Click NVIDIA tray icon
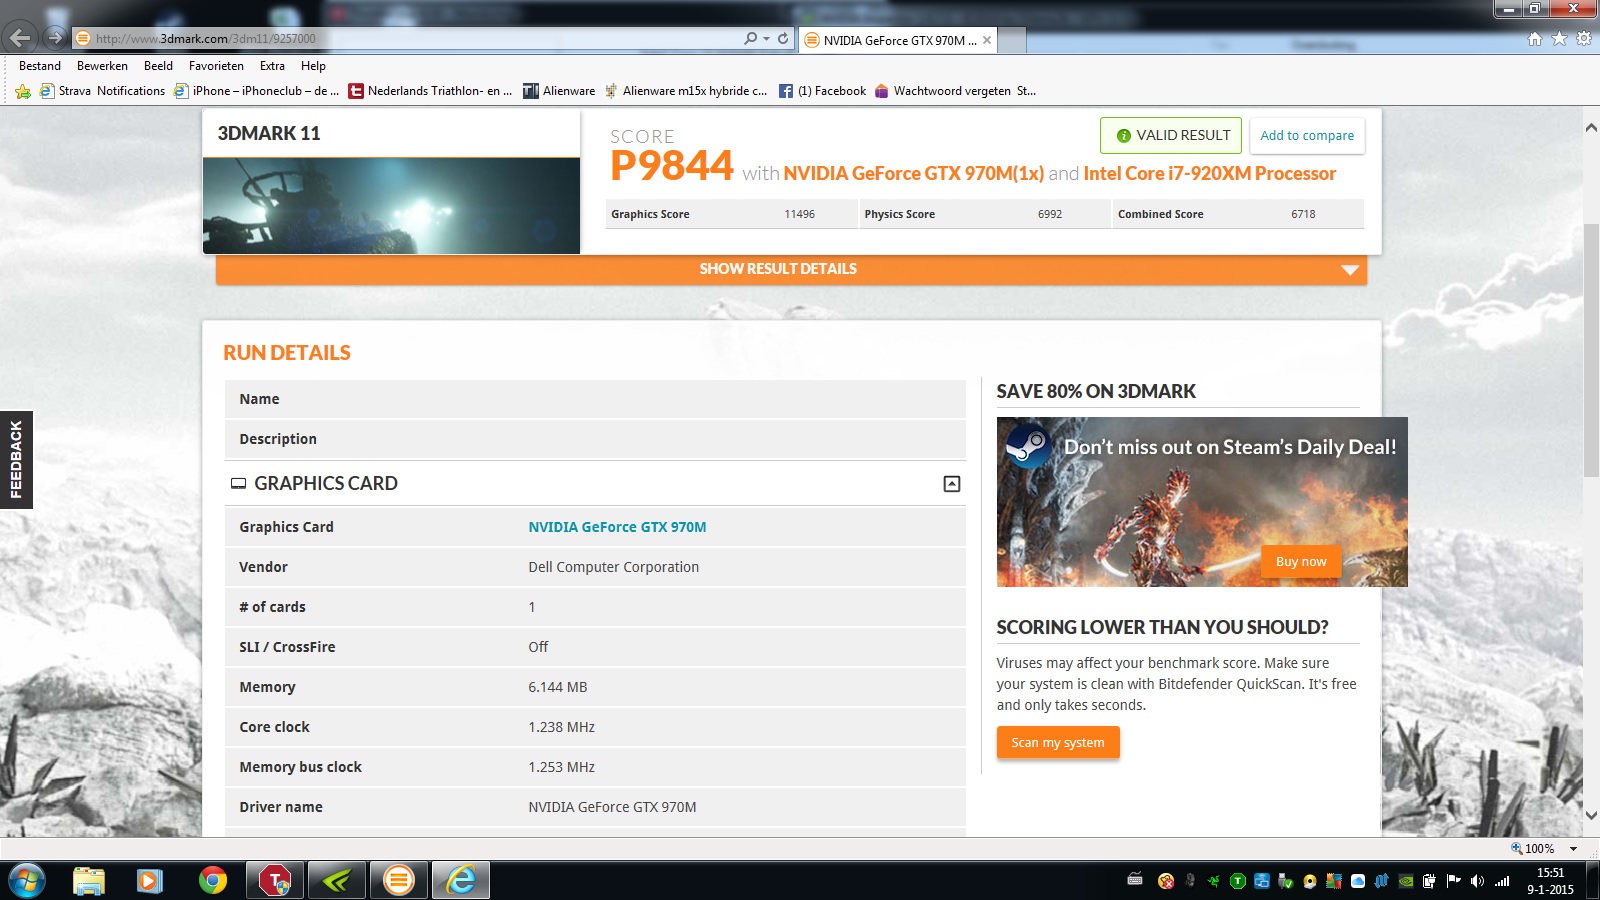1600x900 pixels. coord(1406,881)
